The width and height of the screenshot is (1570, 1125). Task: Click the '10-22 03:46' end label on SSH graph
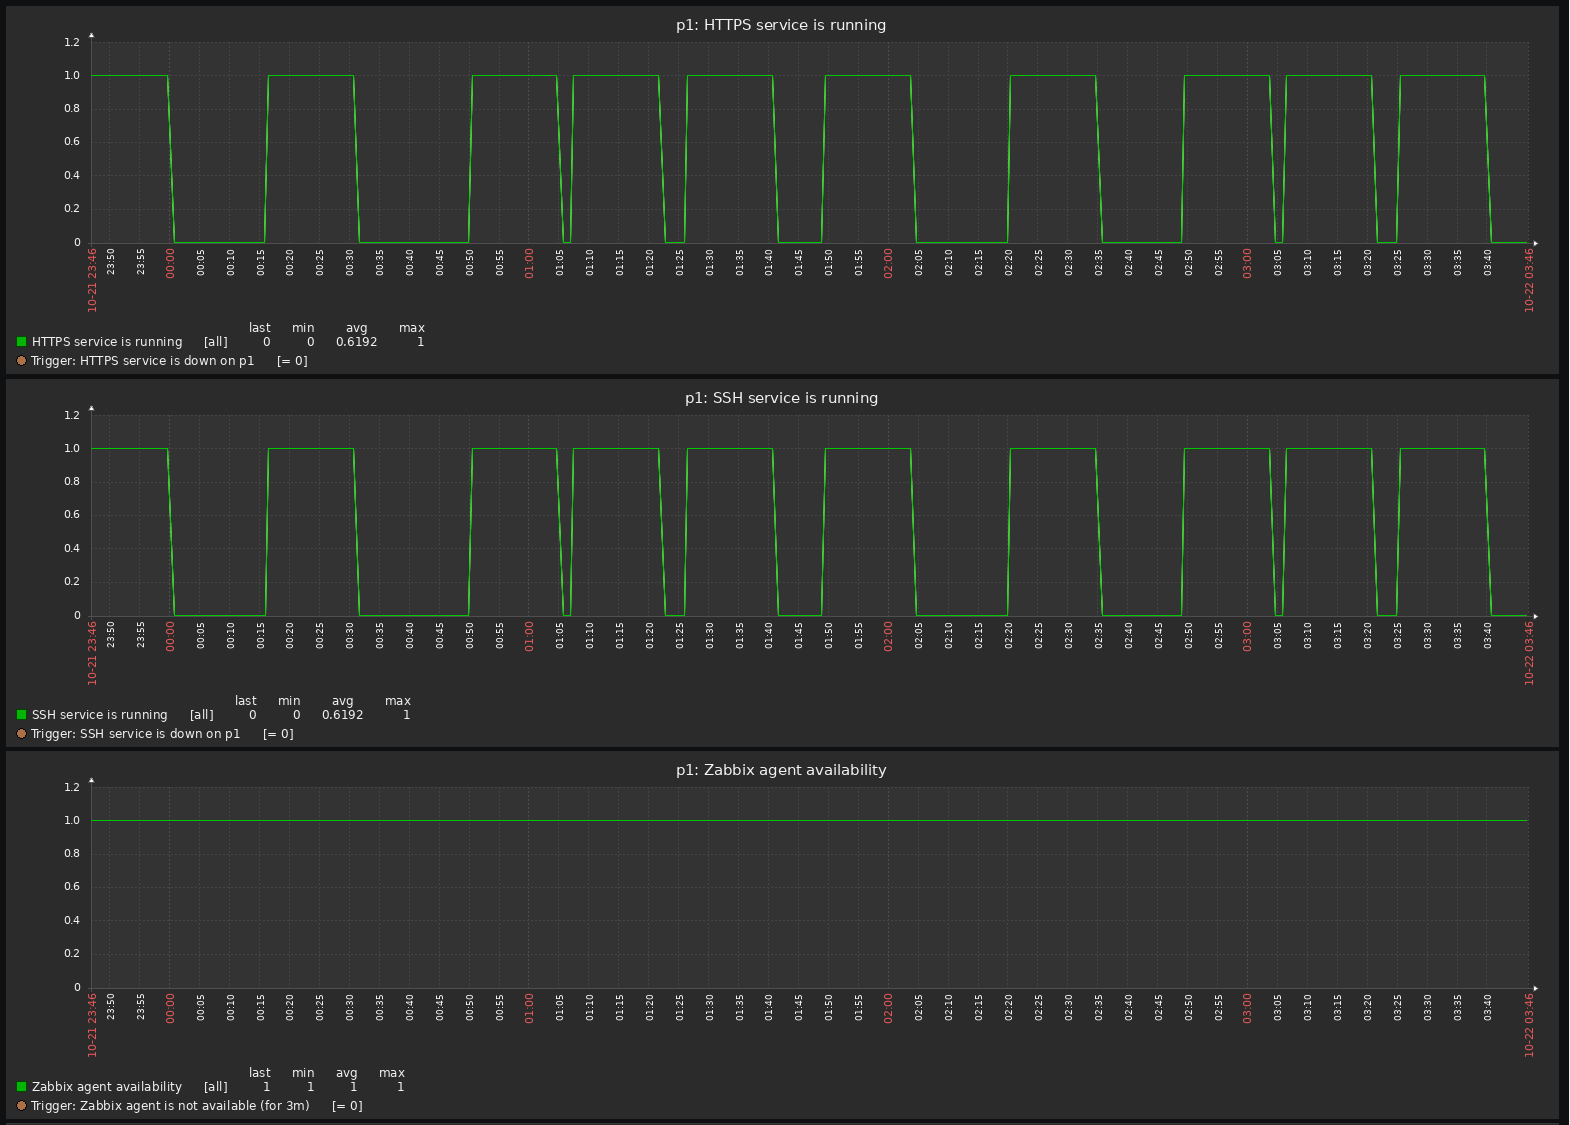[x=1529, y=653]
